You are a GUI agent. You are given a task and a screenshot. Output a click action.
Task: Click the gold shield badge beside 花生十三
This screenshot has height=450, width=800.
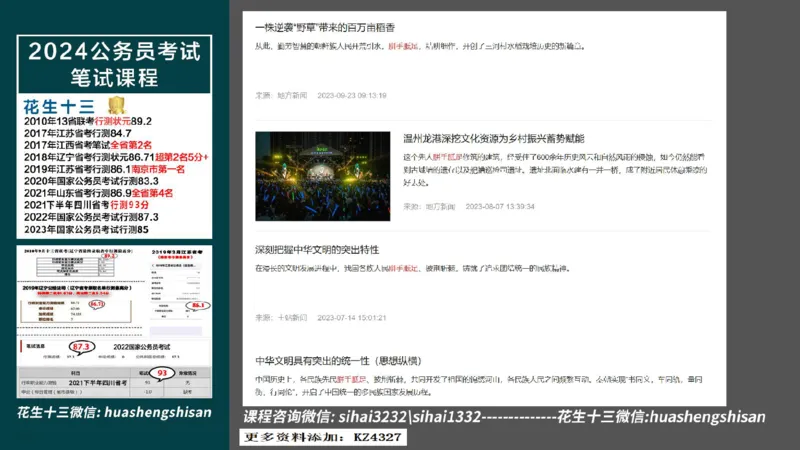tap(116, 106)
